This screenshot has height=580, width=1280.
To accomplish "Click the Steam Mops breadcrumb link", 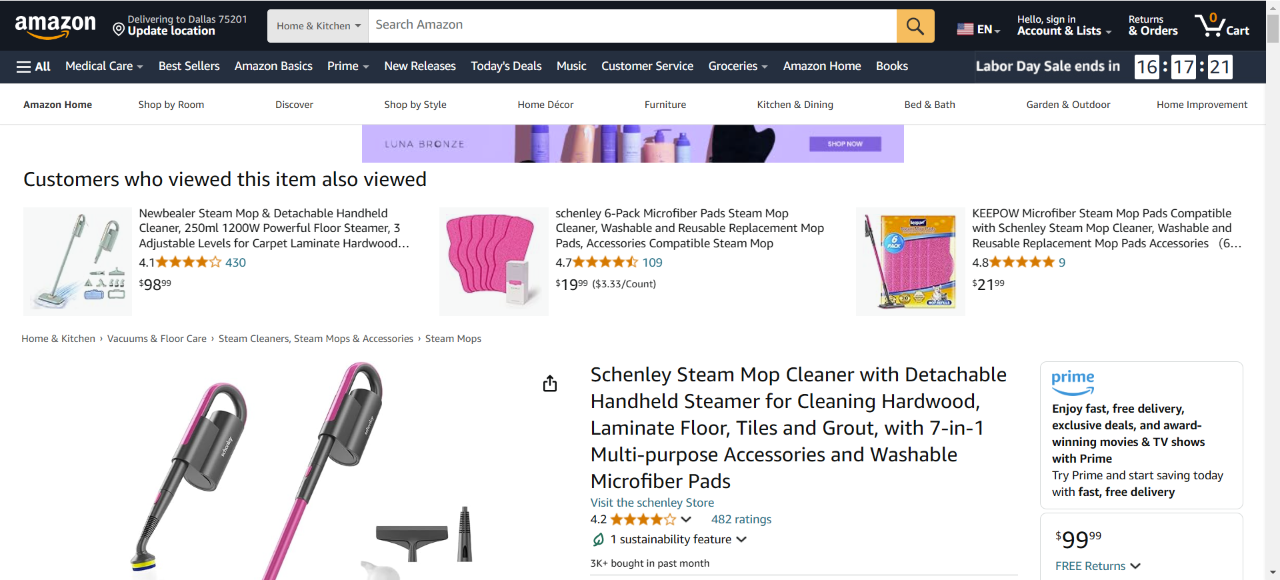I will click(x=453, y=339).
